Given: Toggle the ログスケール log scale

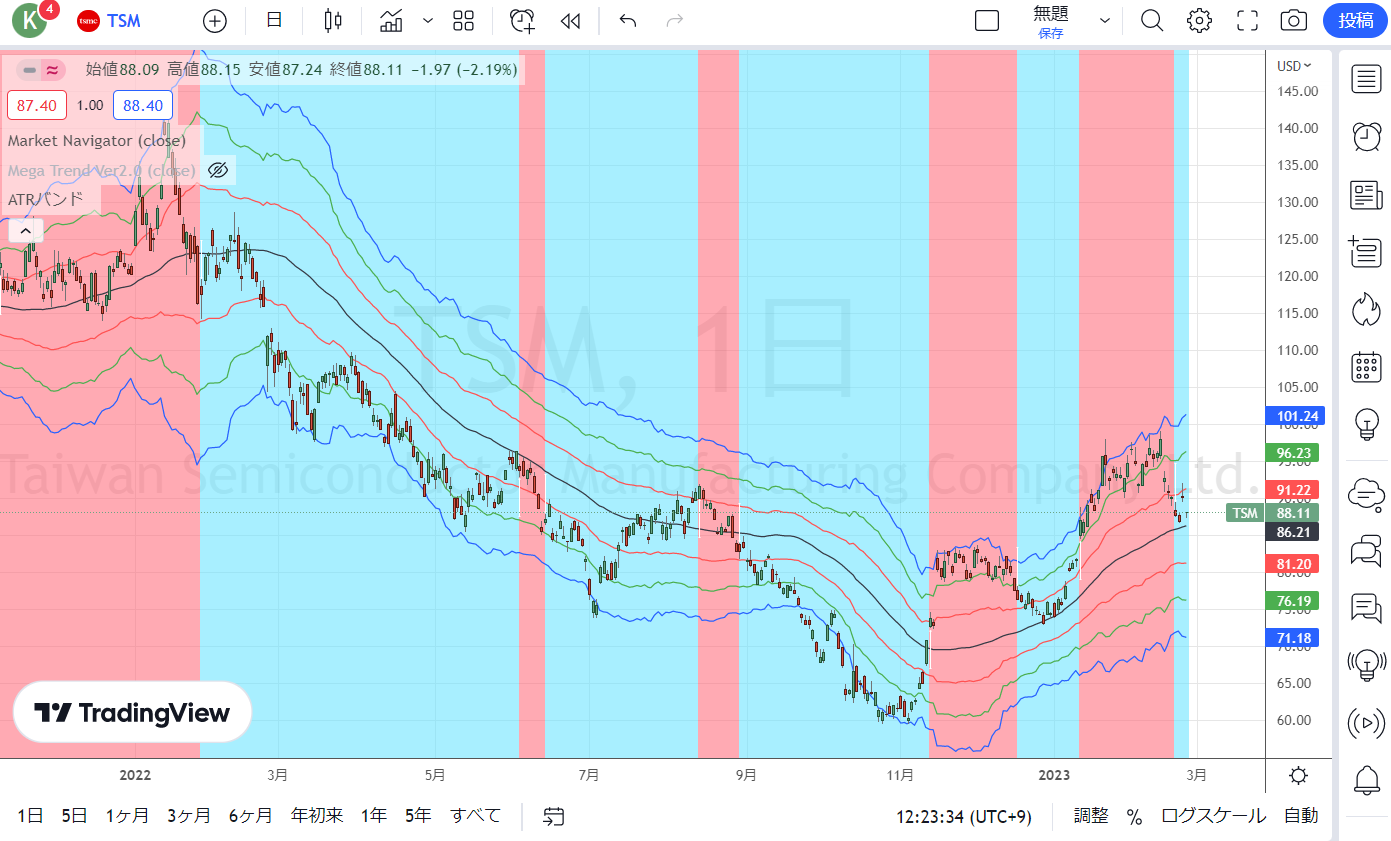Looking at the screenshot, I should click(x=1213, y=816).
